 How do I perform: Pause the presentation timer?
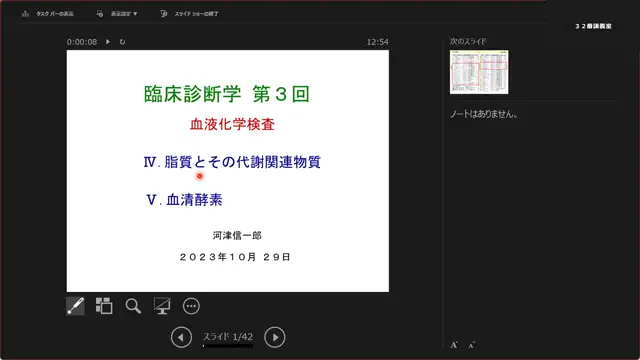coord(108,42)
